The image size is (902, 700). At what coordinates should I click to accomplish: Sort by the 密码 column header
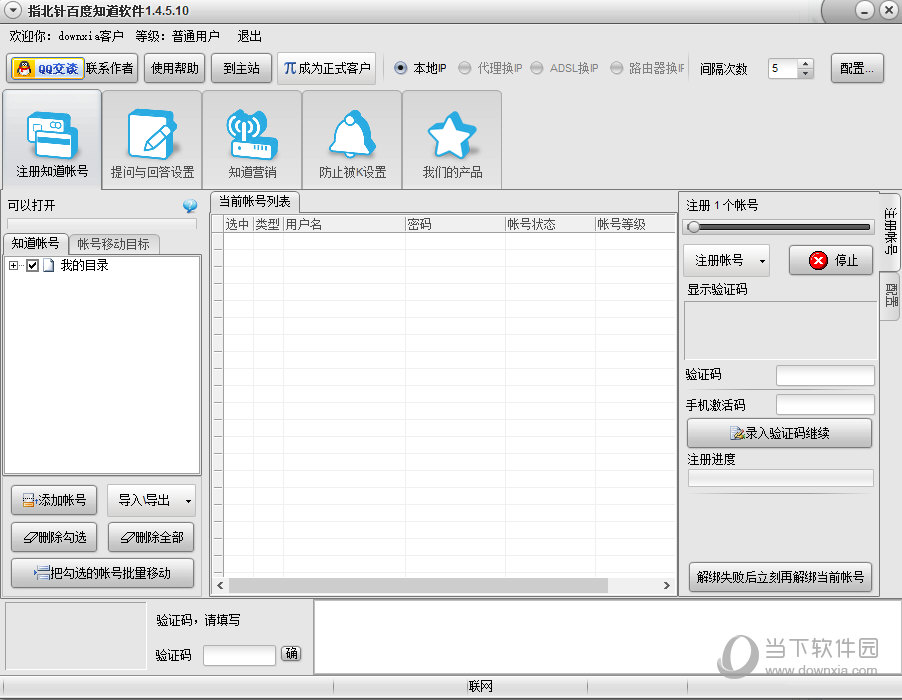(x=455, y=224)
